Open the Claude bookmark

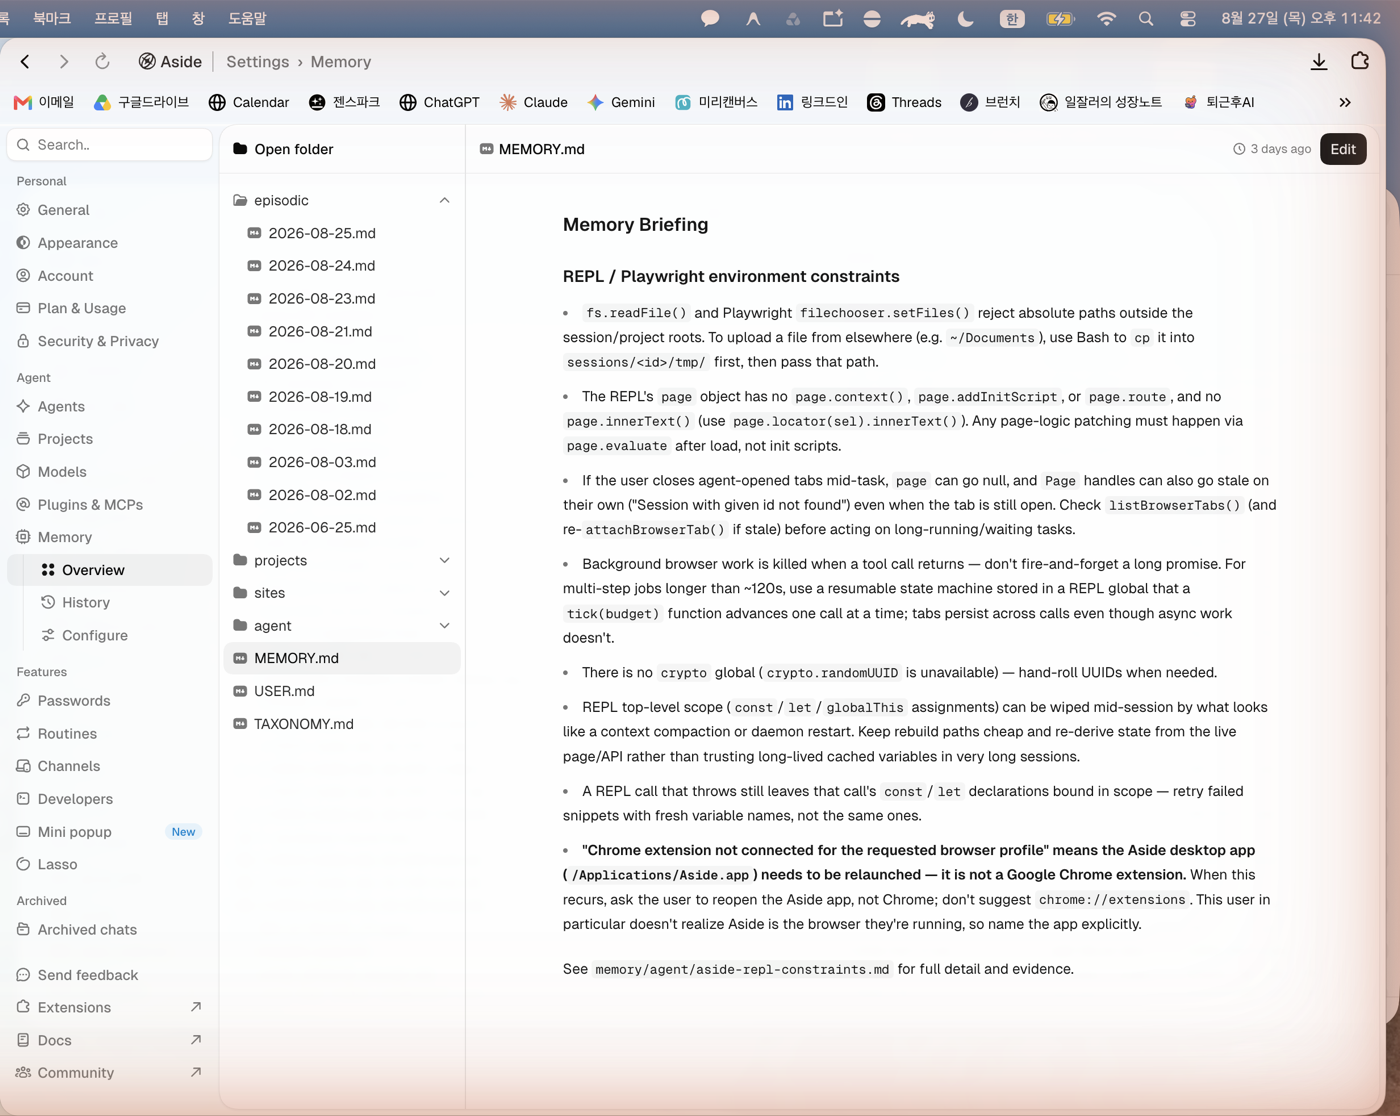pyautogui.click(x=534, y=102)
